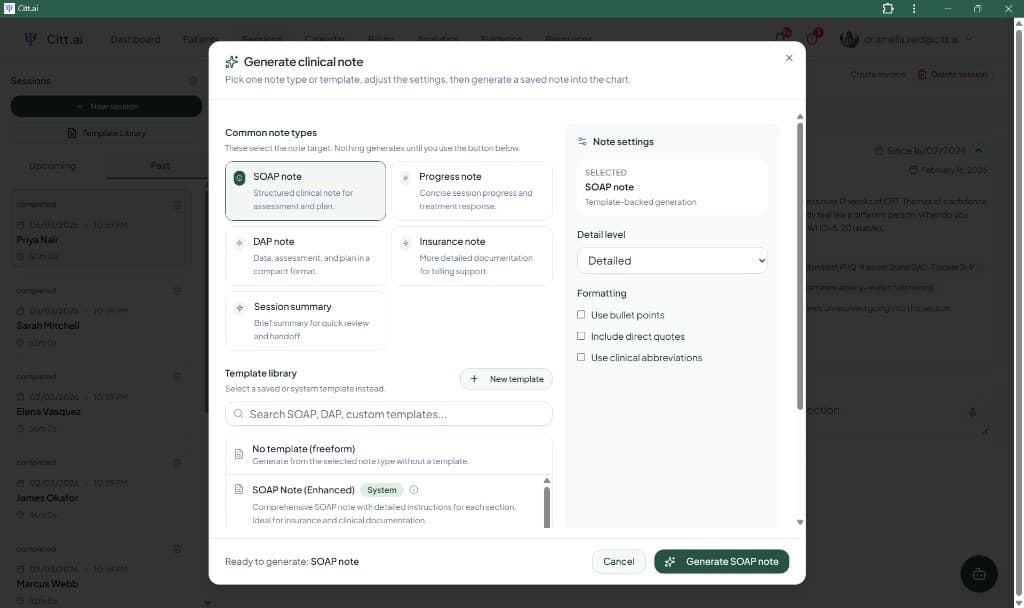This screenshot has width=1024, height=608.
Task: Select the SOAP note type card
Action: pos(305,191)
